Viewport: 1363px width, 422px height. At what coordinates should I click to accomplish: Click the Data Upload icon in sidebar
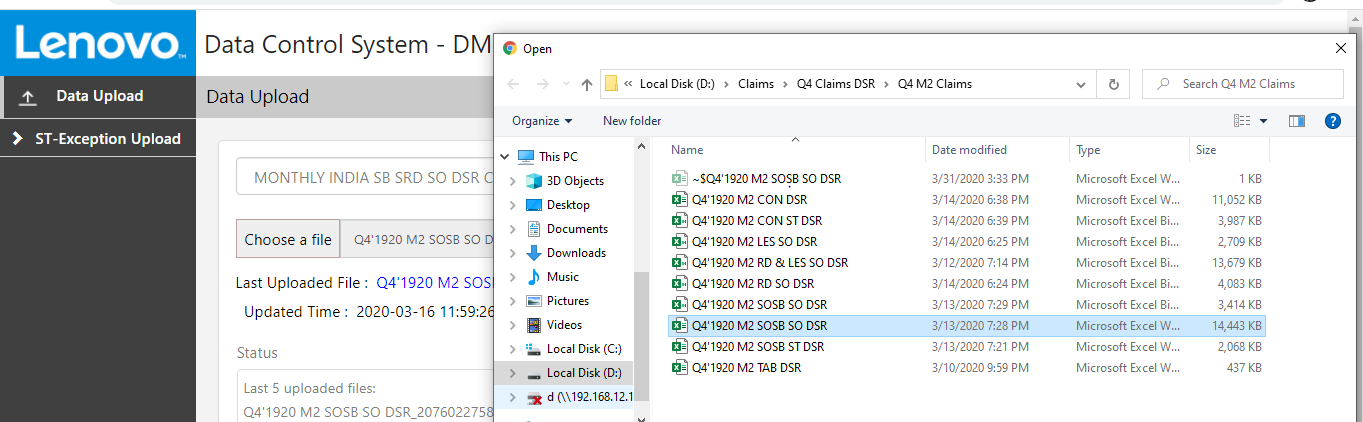28,97
